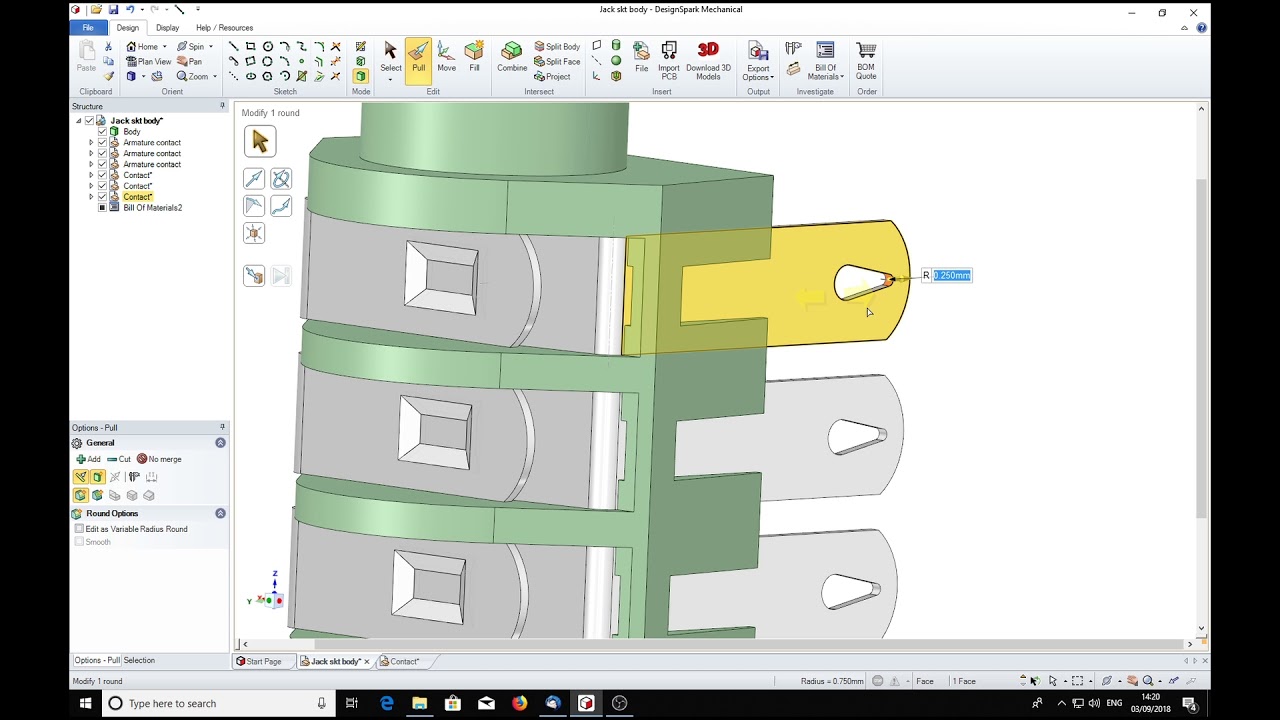Open Microsoft Edge on the taskbar

[387, 703]
